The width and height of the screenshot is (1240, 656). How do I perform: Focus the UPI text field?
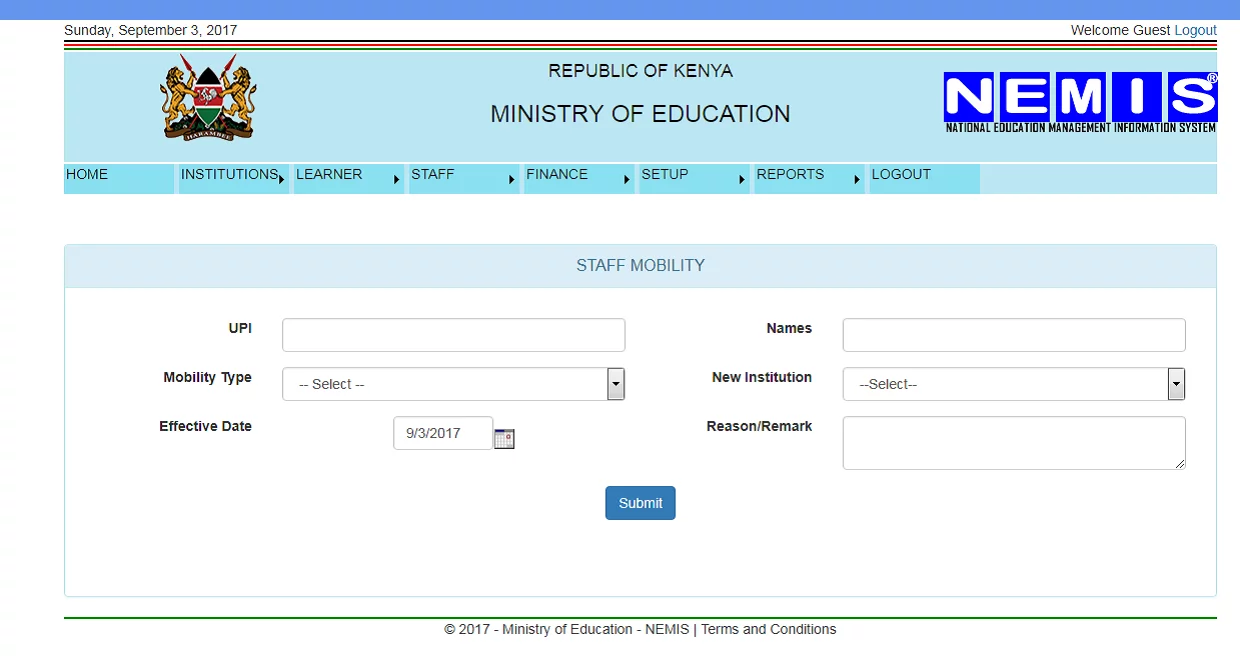coord(453,335)
